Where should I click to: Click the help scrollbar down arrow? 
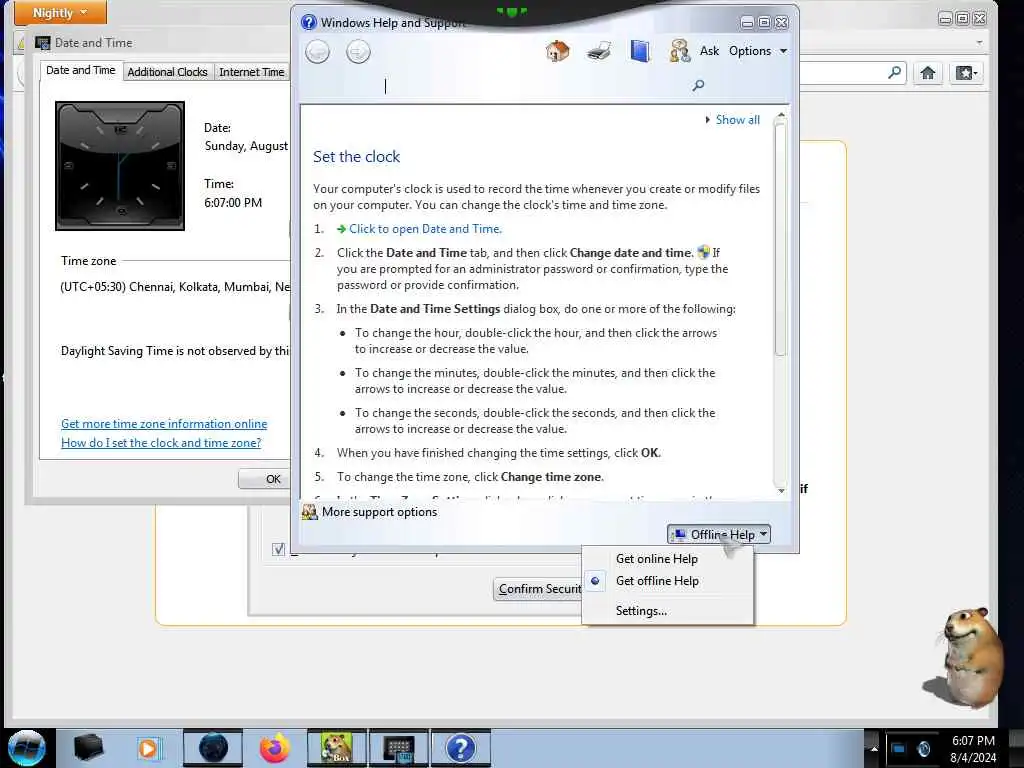(x=780, y=490)
